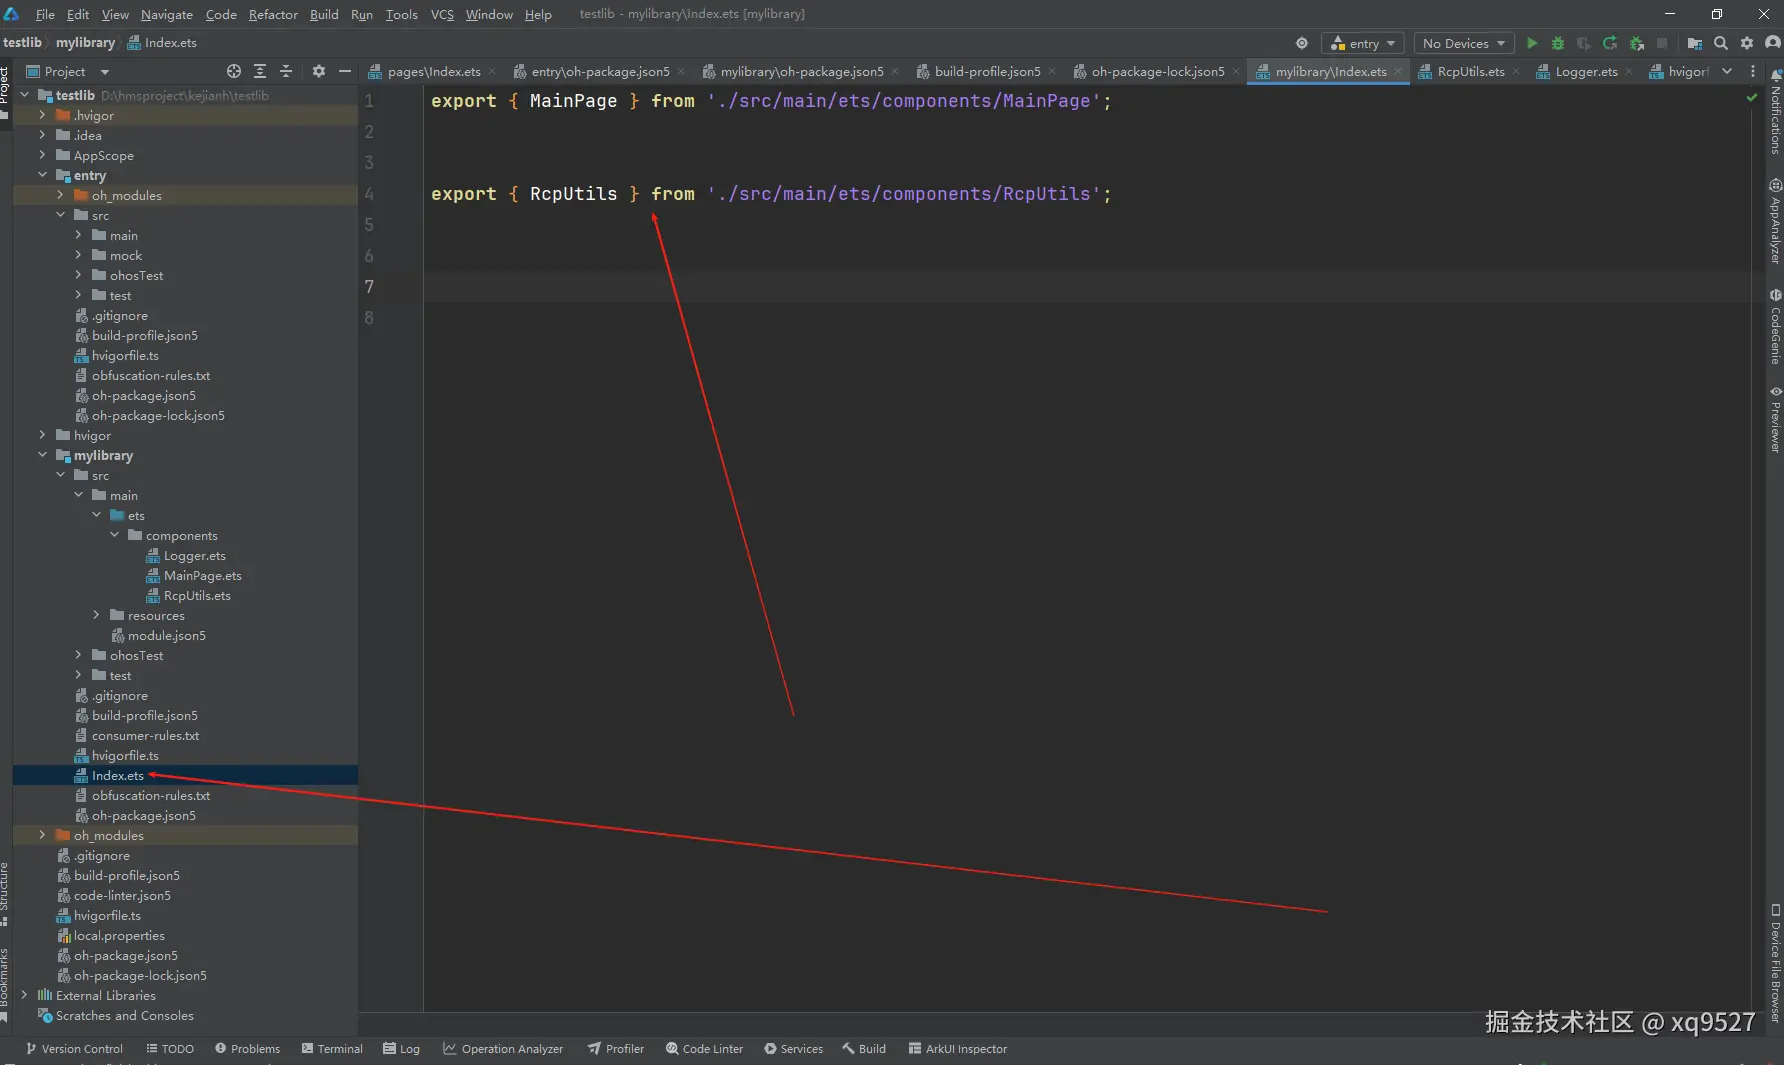Open the VCS menu
1784x1065 pixels.
(442, 14)
